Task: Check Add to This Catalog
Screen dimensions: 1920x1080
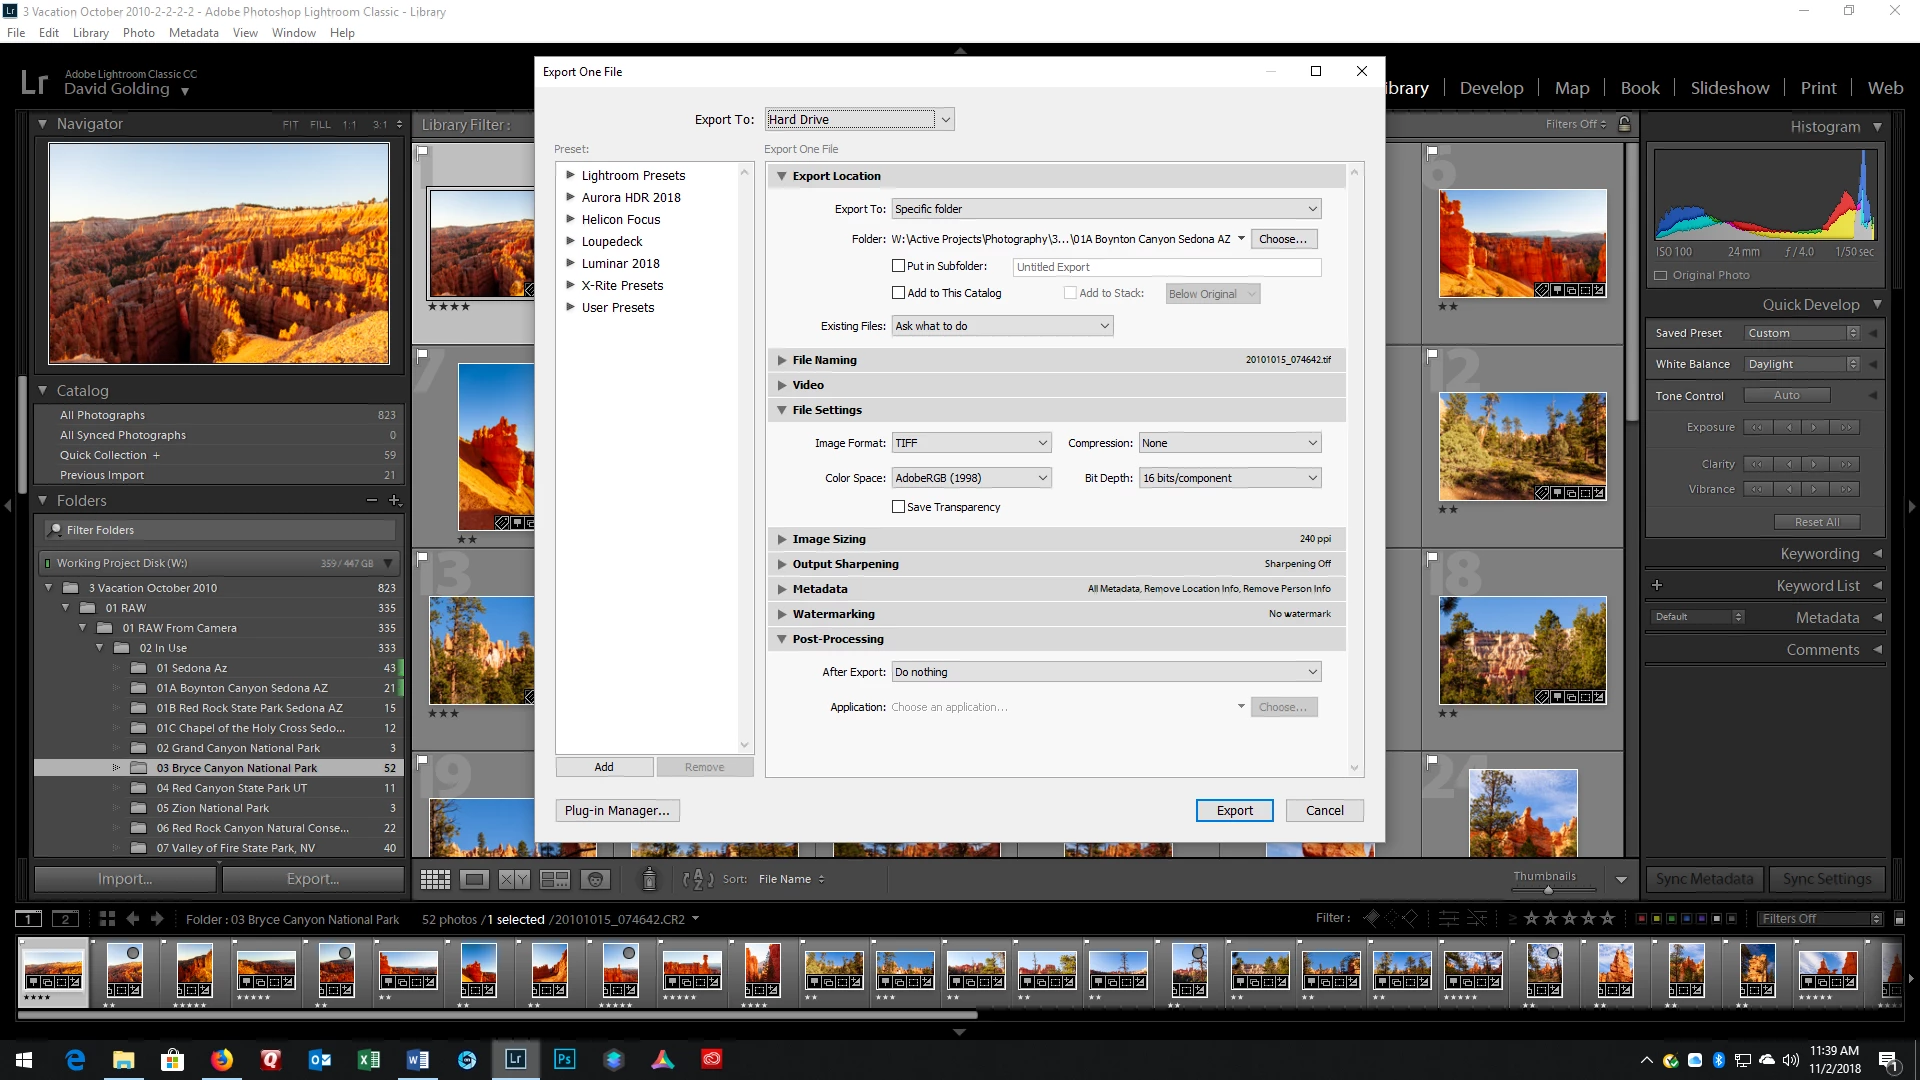Action: 898,293
